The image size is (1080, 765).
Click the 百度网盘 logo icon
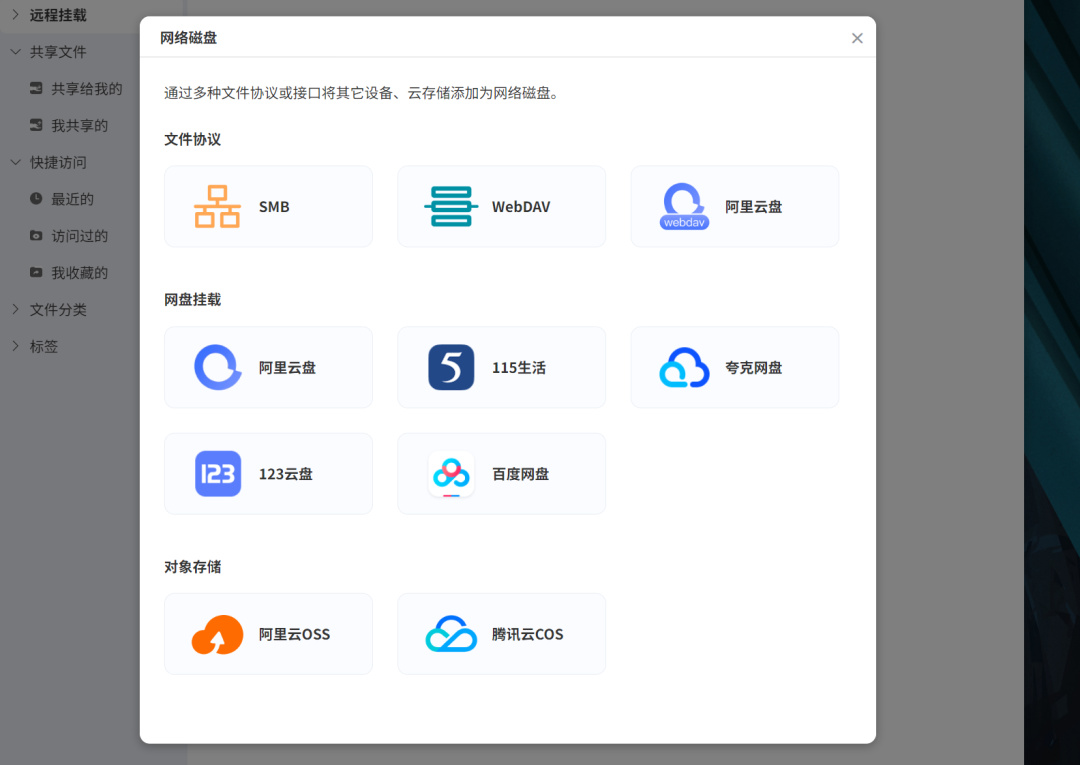(x=451, y=474)
